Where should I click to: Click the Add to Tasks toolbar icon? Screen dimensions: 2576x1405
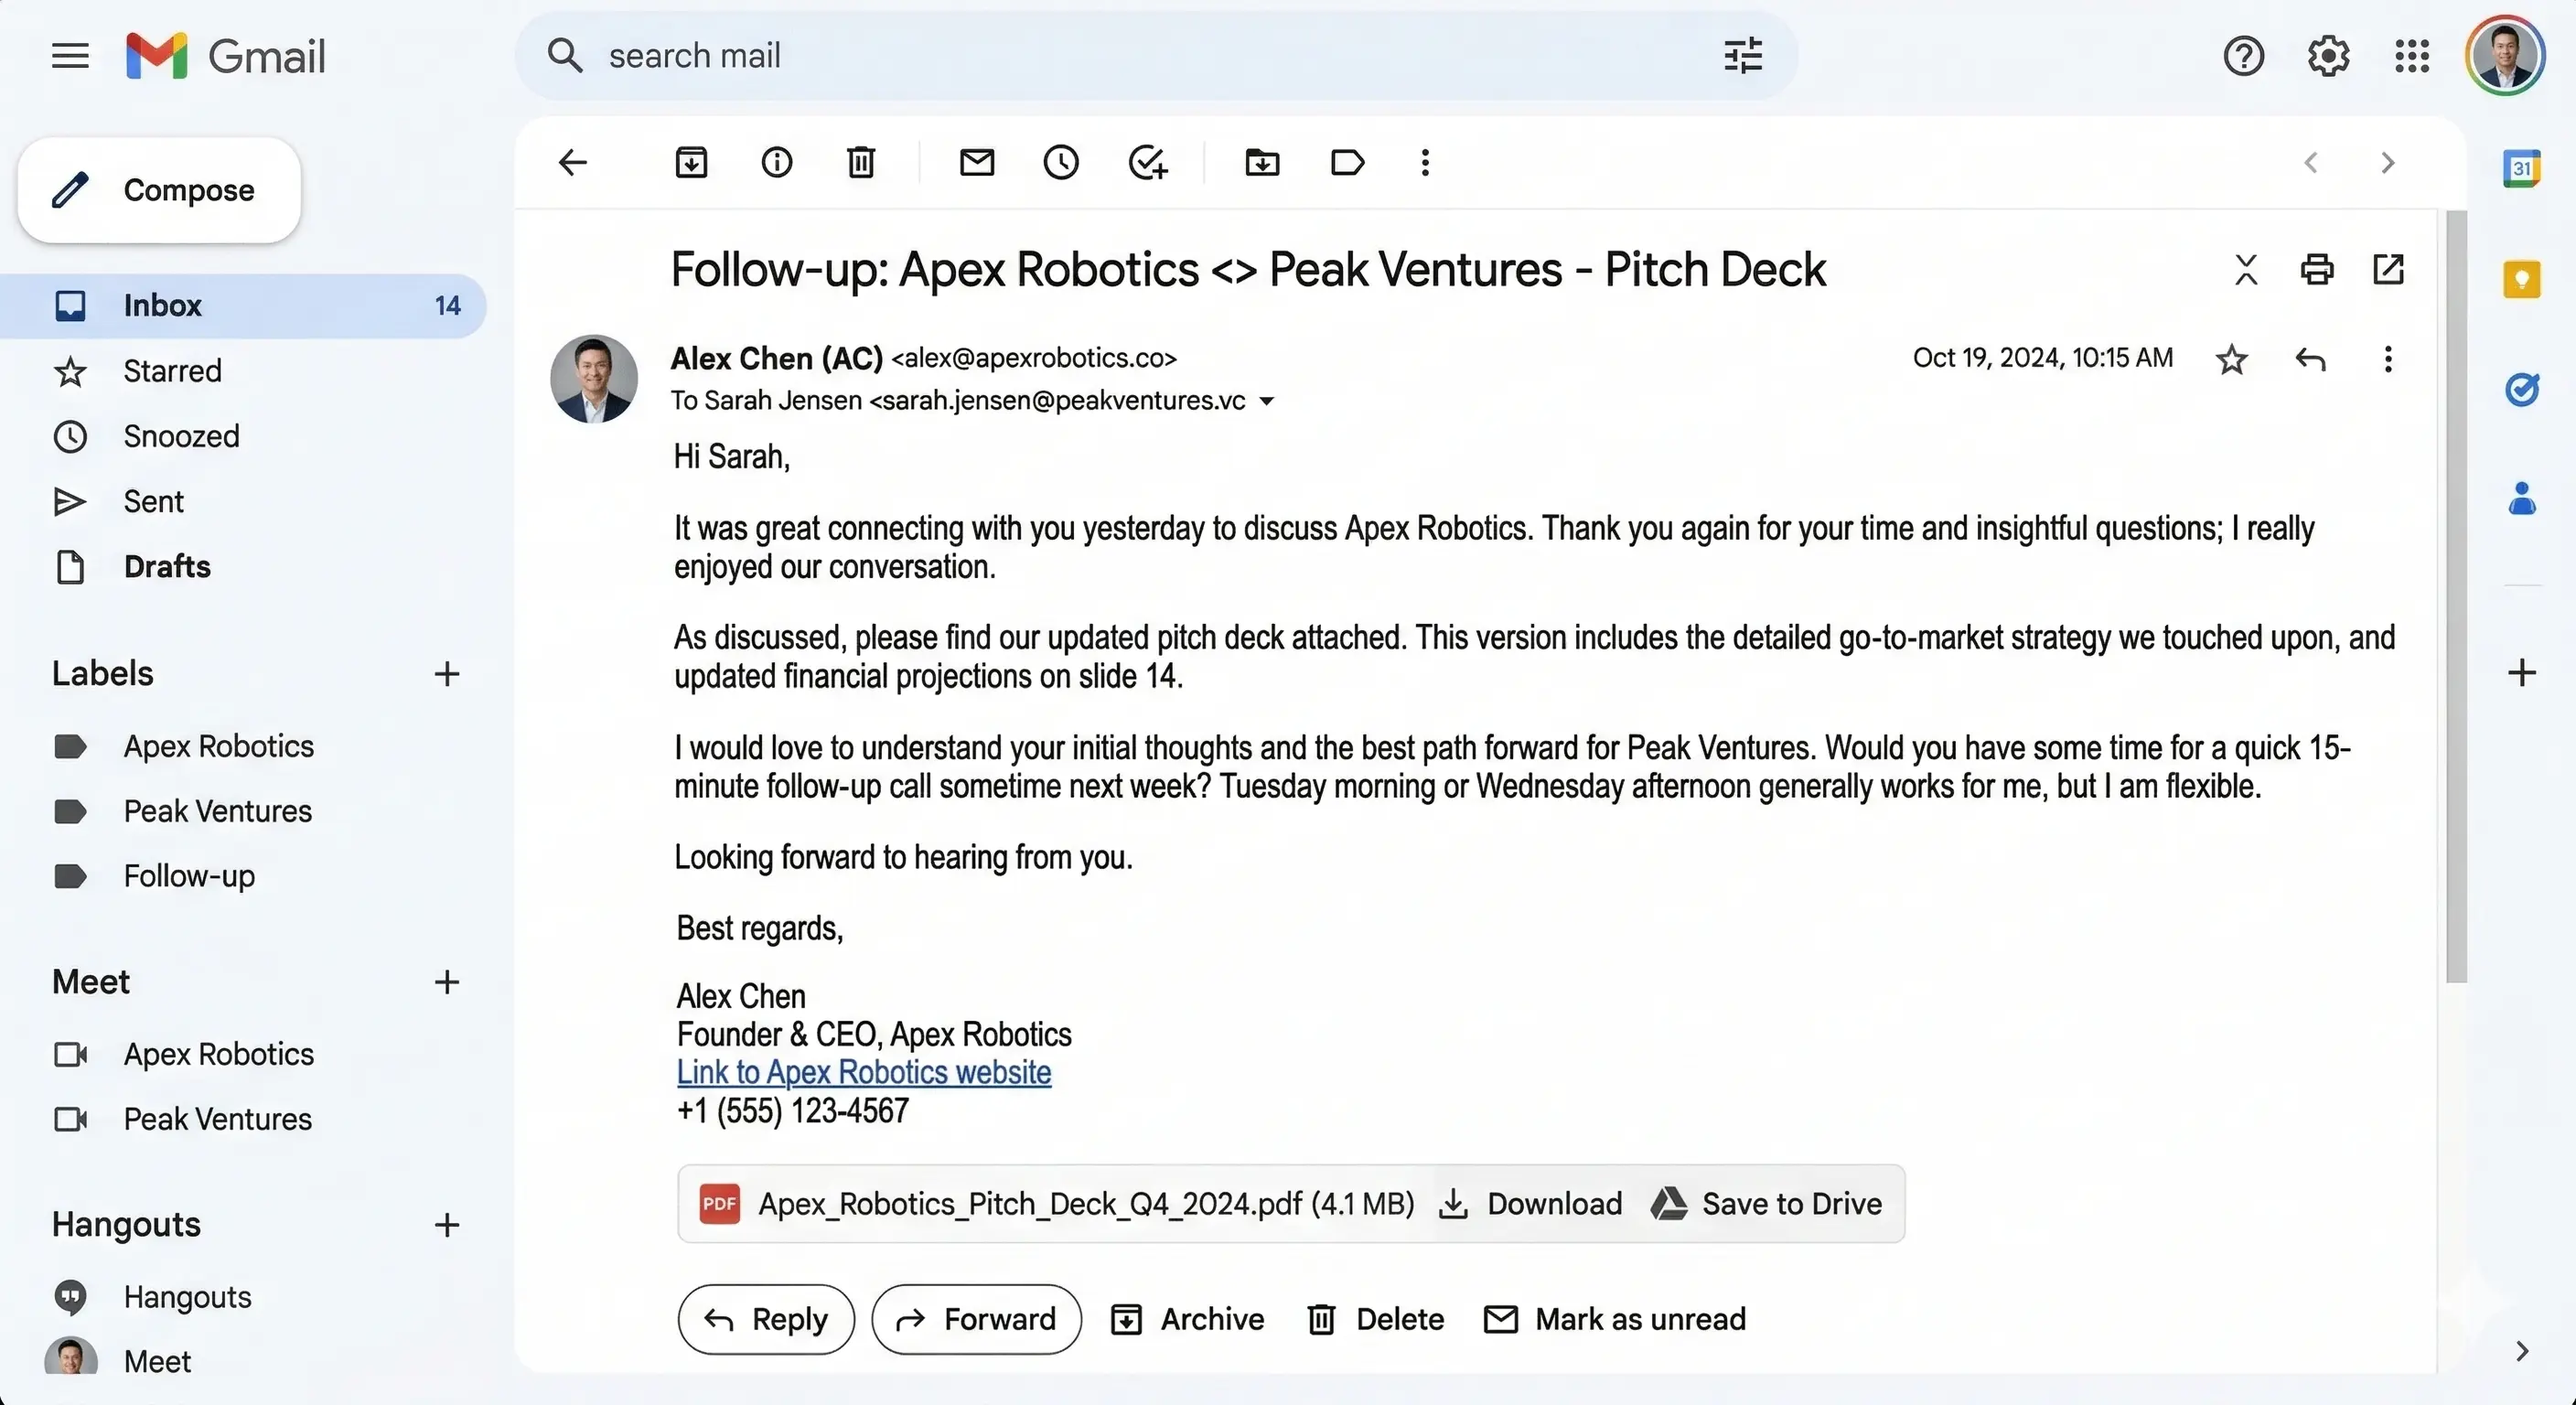[1147, 162]
